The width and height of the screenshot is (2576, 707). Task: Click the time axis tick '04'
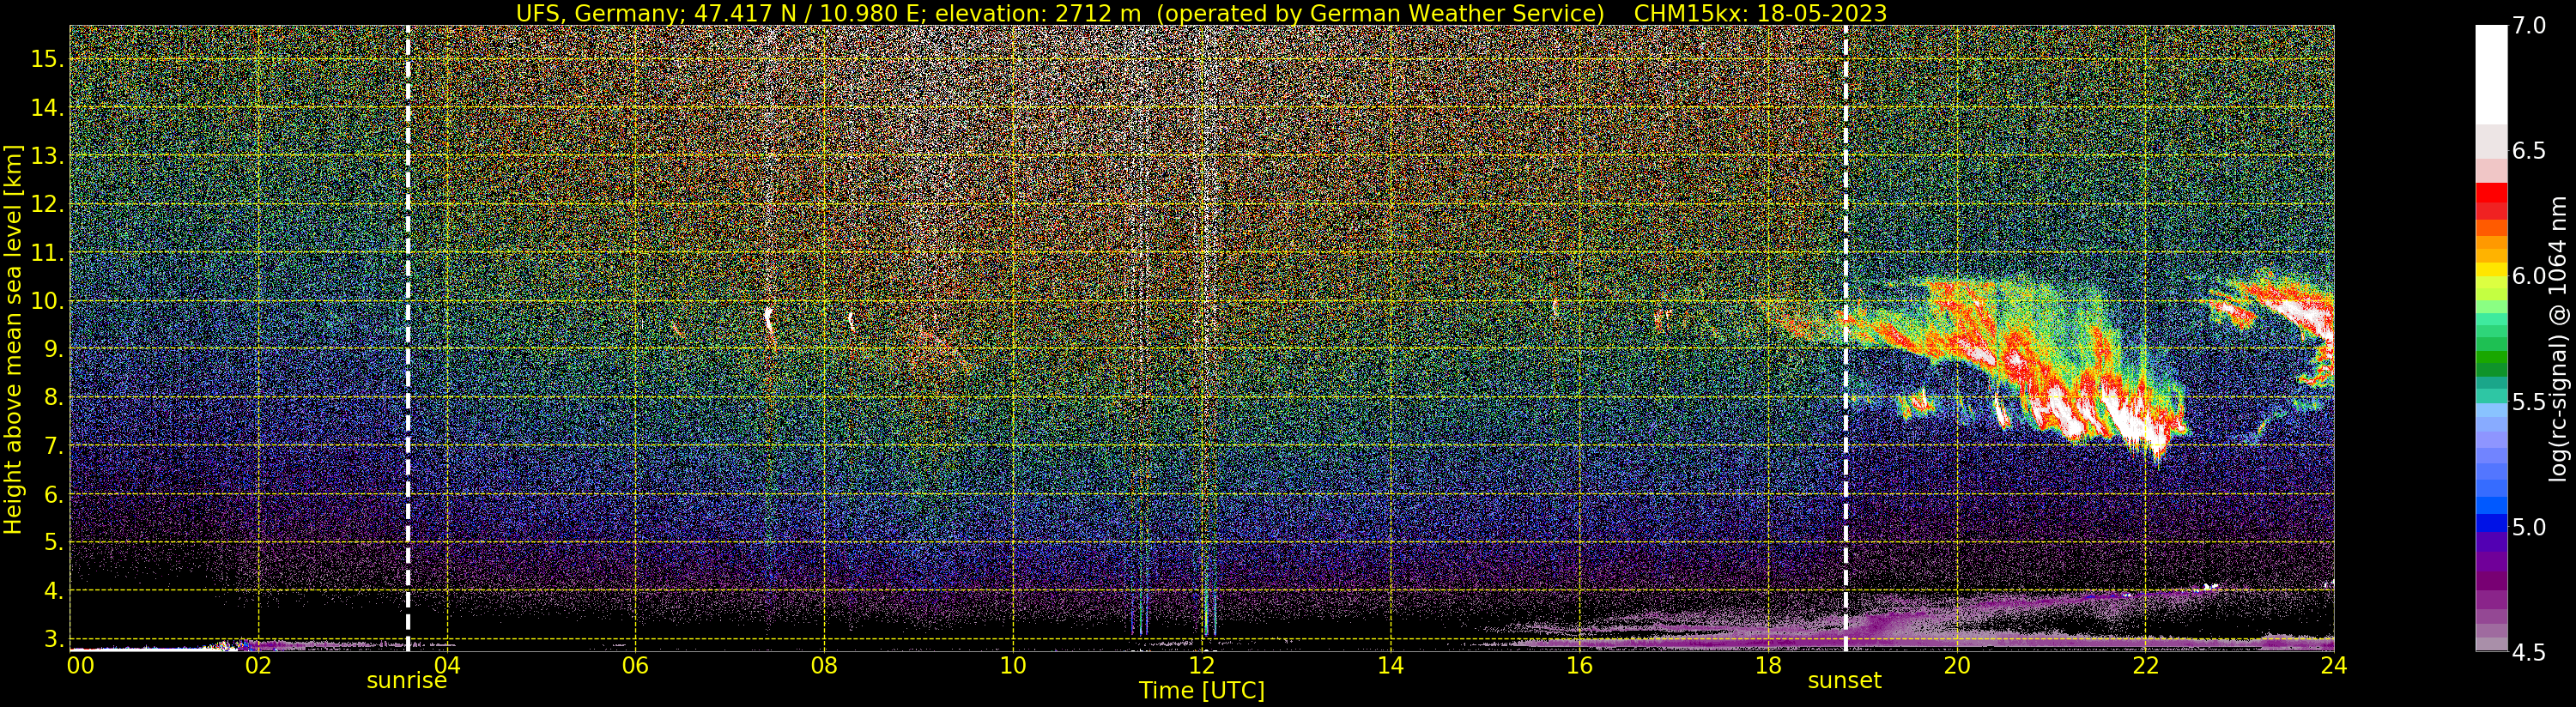(446, 665)
